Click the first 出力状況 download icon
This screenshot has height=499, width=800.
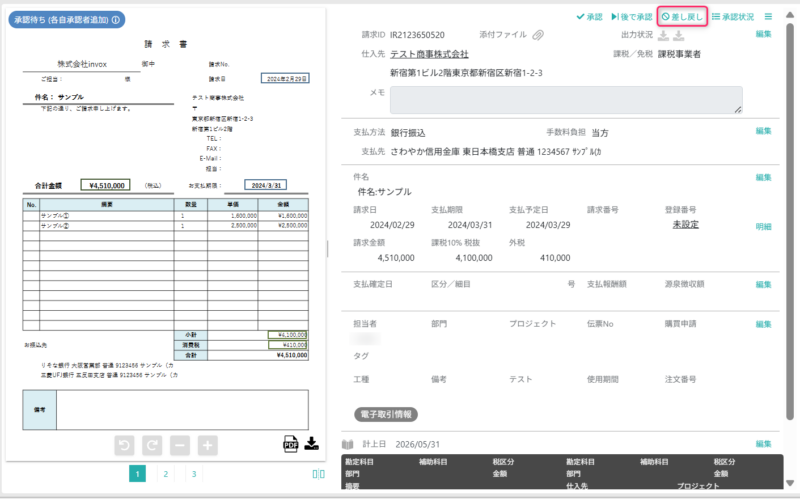(663, 35)
